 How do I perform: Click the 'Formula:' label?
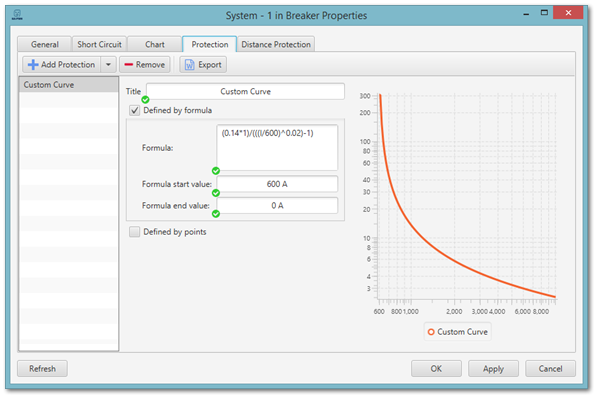[157, 148]
